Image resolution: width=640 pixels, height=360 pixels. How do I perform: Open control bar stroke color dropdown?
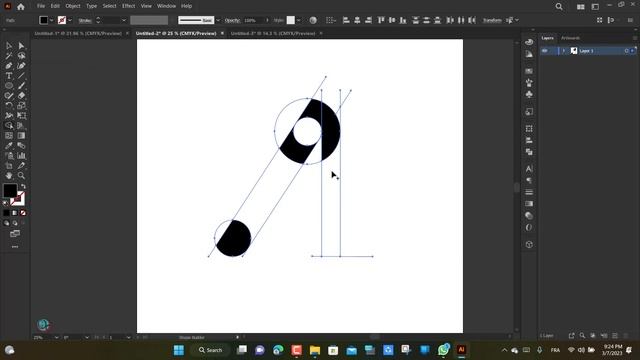pyautogui.click(x=70, y=20)
